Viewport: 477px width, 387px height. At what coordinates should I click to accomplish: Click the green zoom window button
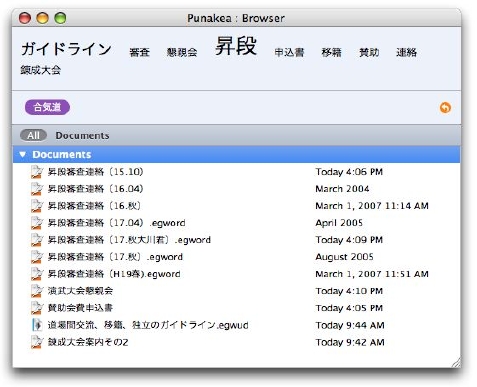point(60,18)
